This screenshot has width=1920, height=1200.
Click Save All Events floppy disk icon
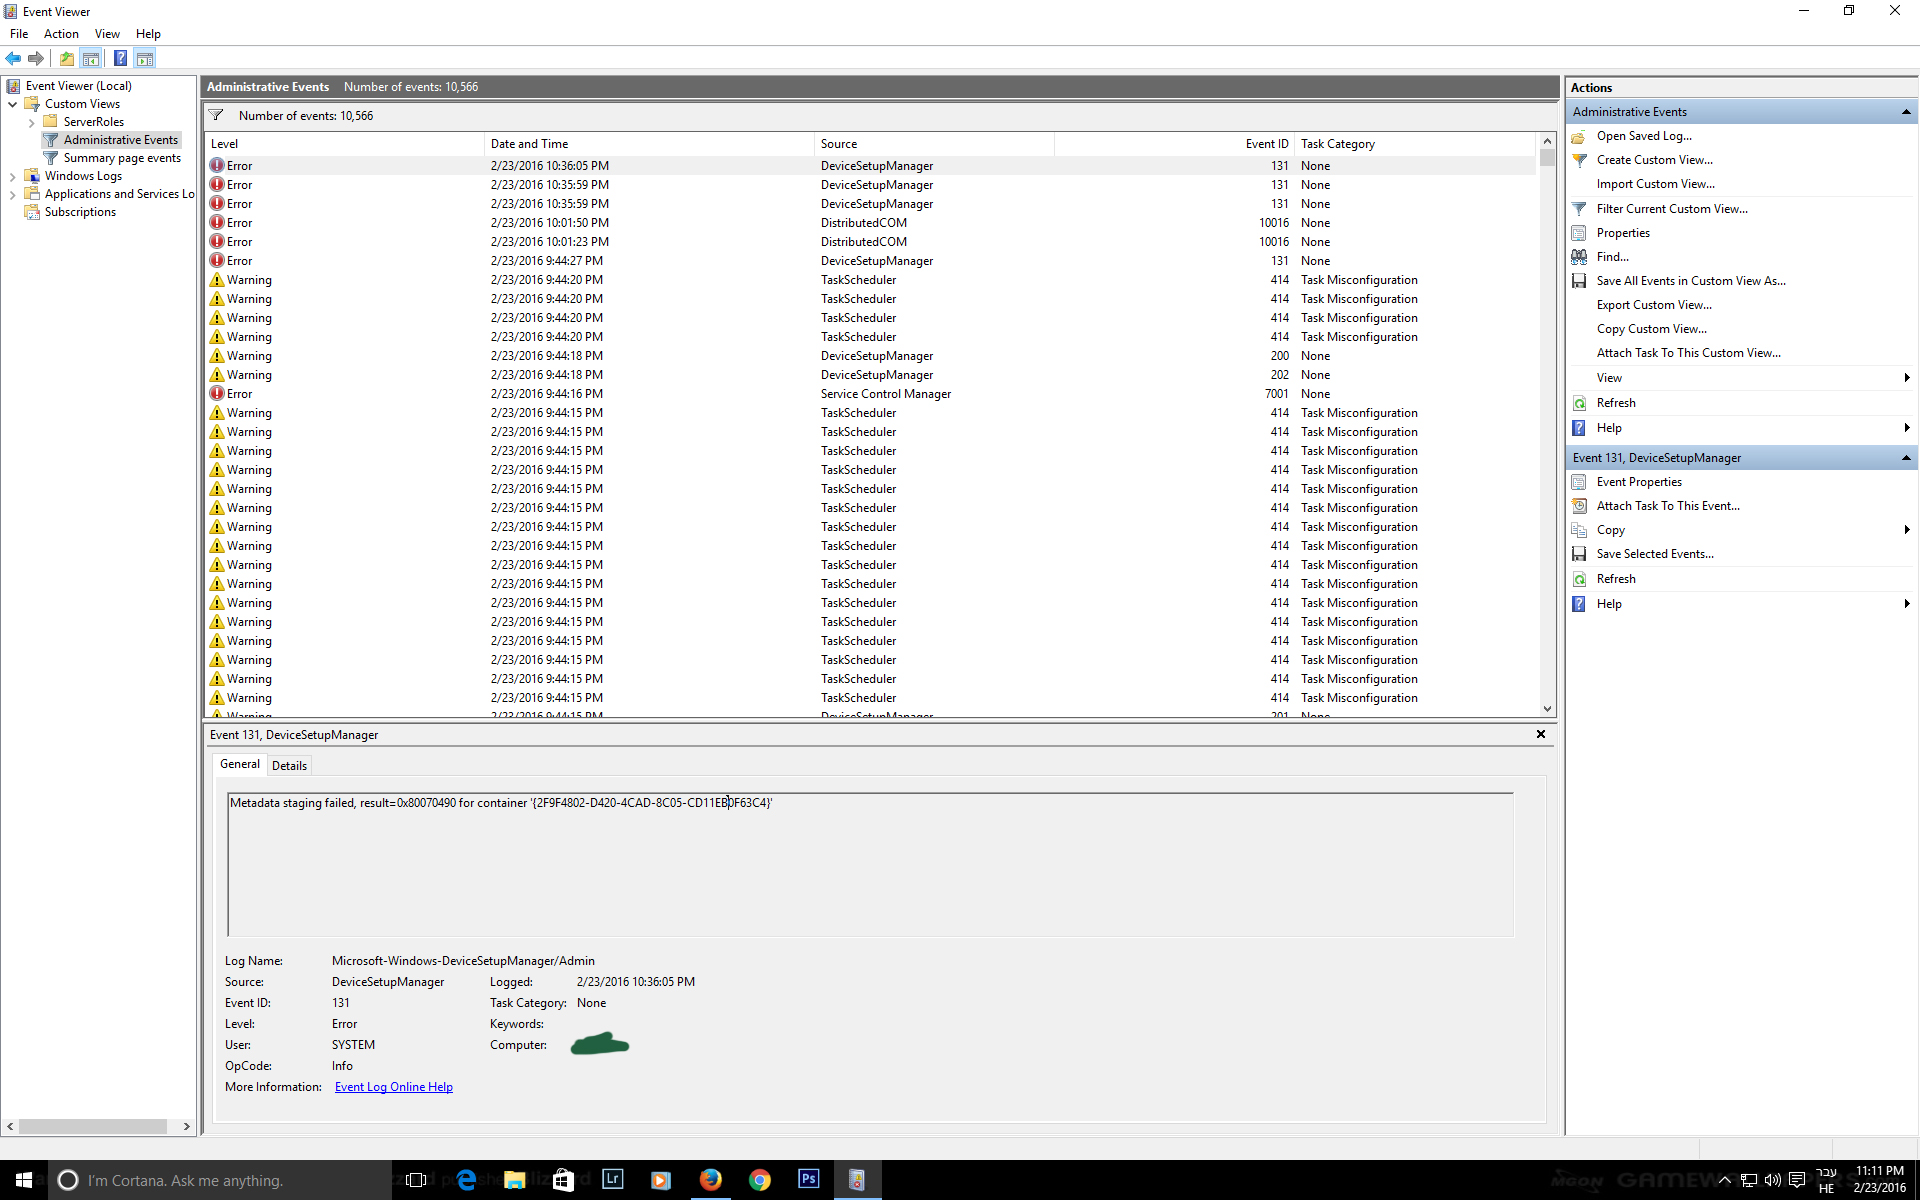pos(1579,281)
